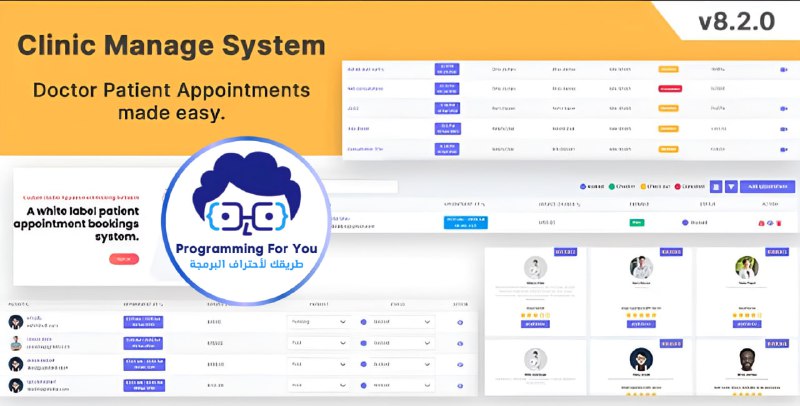Click the Add Appointment button
Viewport: 800px width, 406px height.
click(x=767, y=187)
